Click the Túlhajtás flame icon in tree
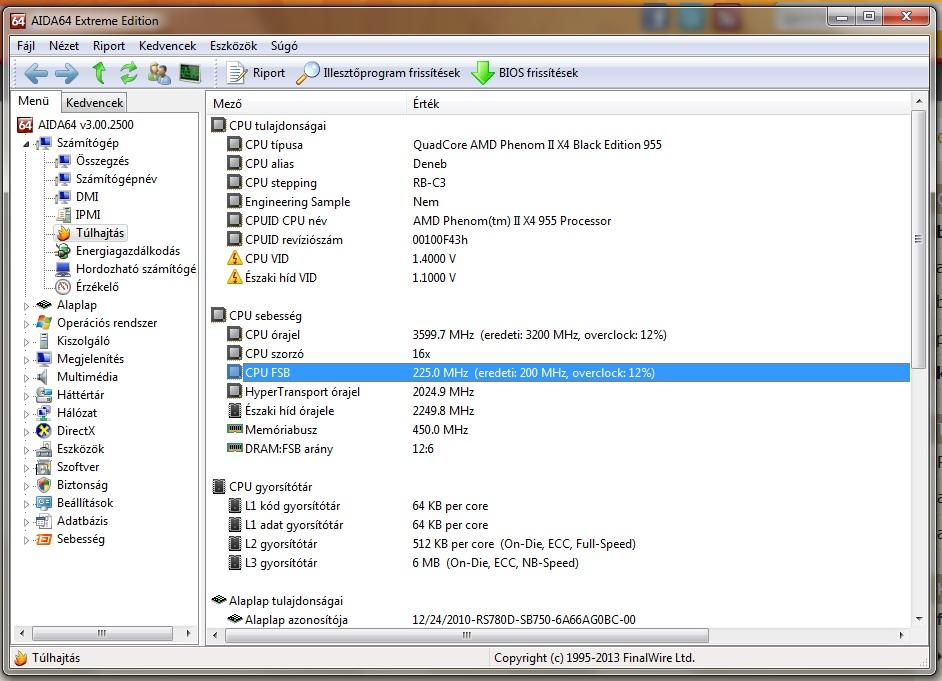Viewport: 942px width, 681px height. point(64,233)
